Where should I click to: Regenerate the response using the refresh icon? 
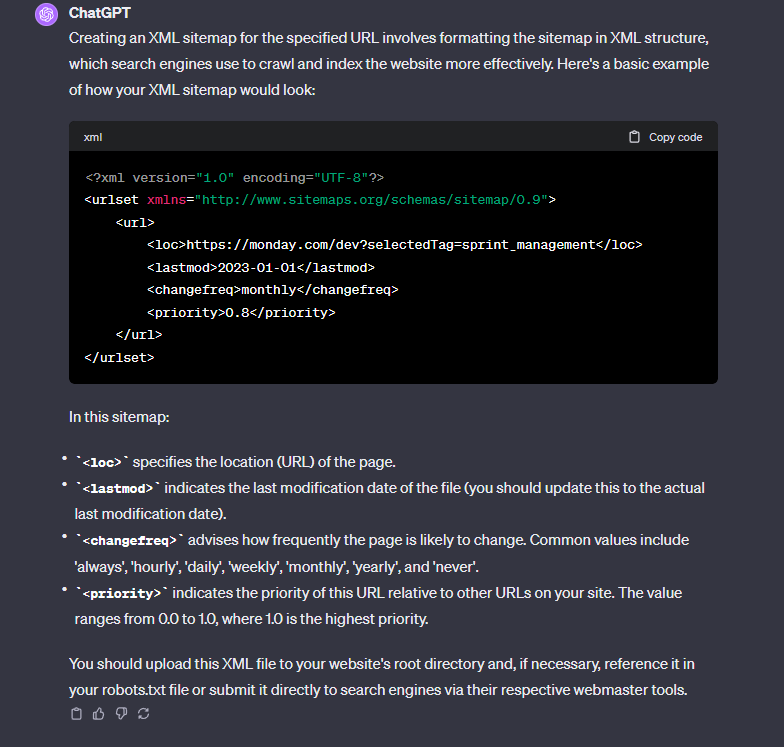(x=143, y=713)
